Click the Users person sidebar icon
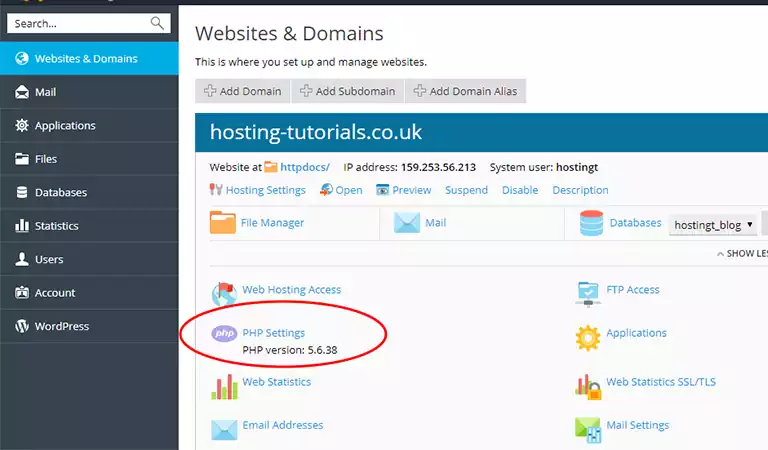This screenshot has width=768, height=450. click(22, 259)
